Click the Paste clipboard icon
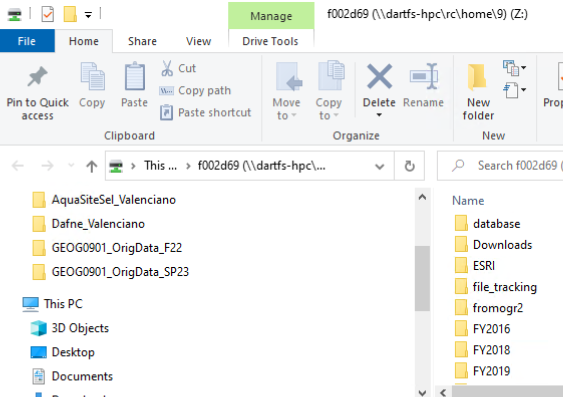 [135, 76]
